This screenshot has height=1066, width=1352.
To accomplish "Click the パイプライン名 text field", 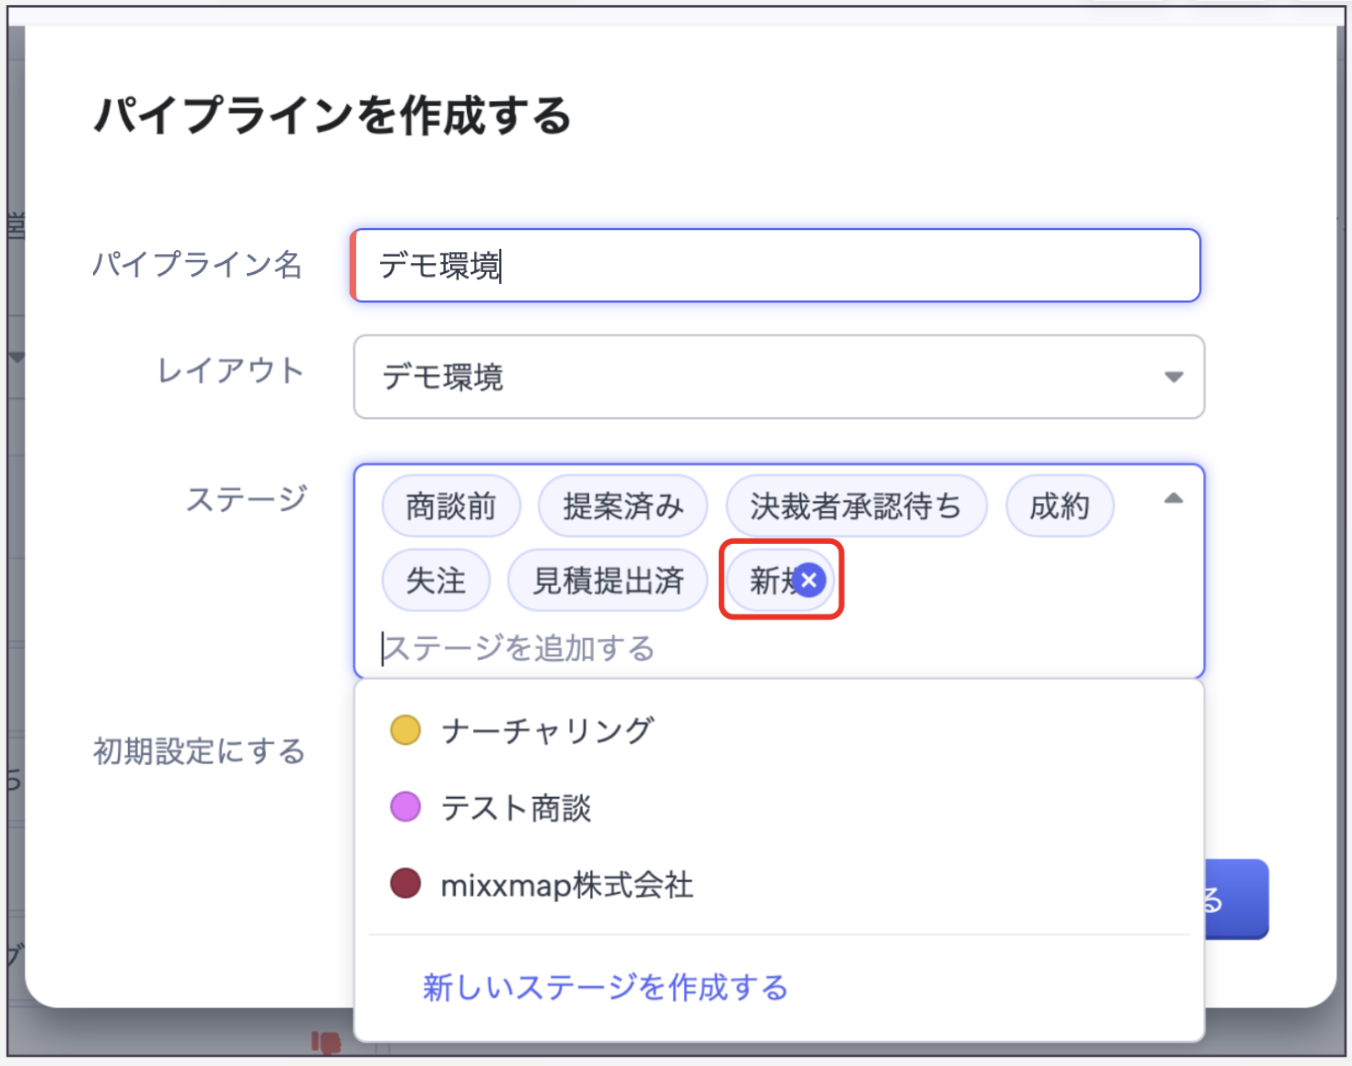I will (x=776, y=266).
